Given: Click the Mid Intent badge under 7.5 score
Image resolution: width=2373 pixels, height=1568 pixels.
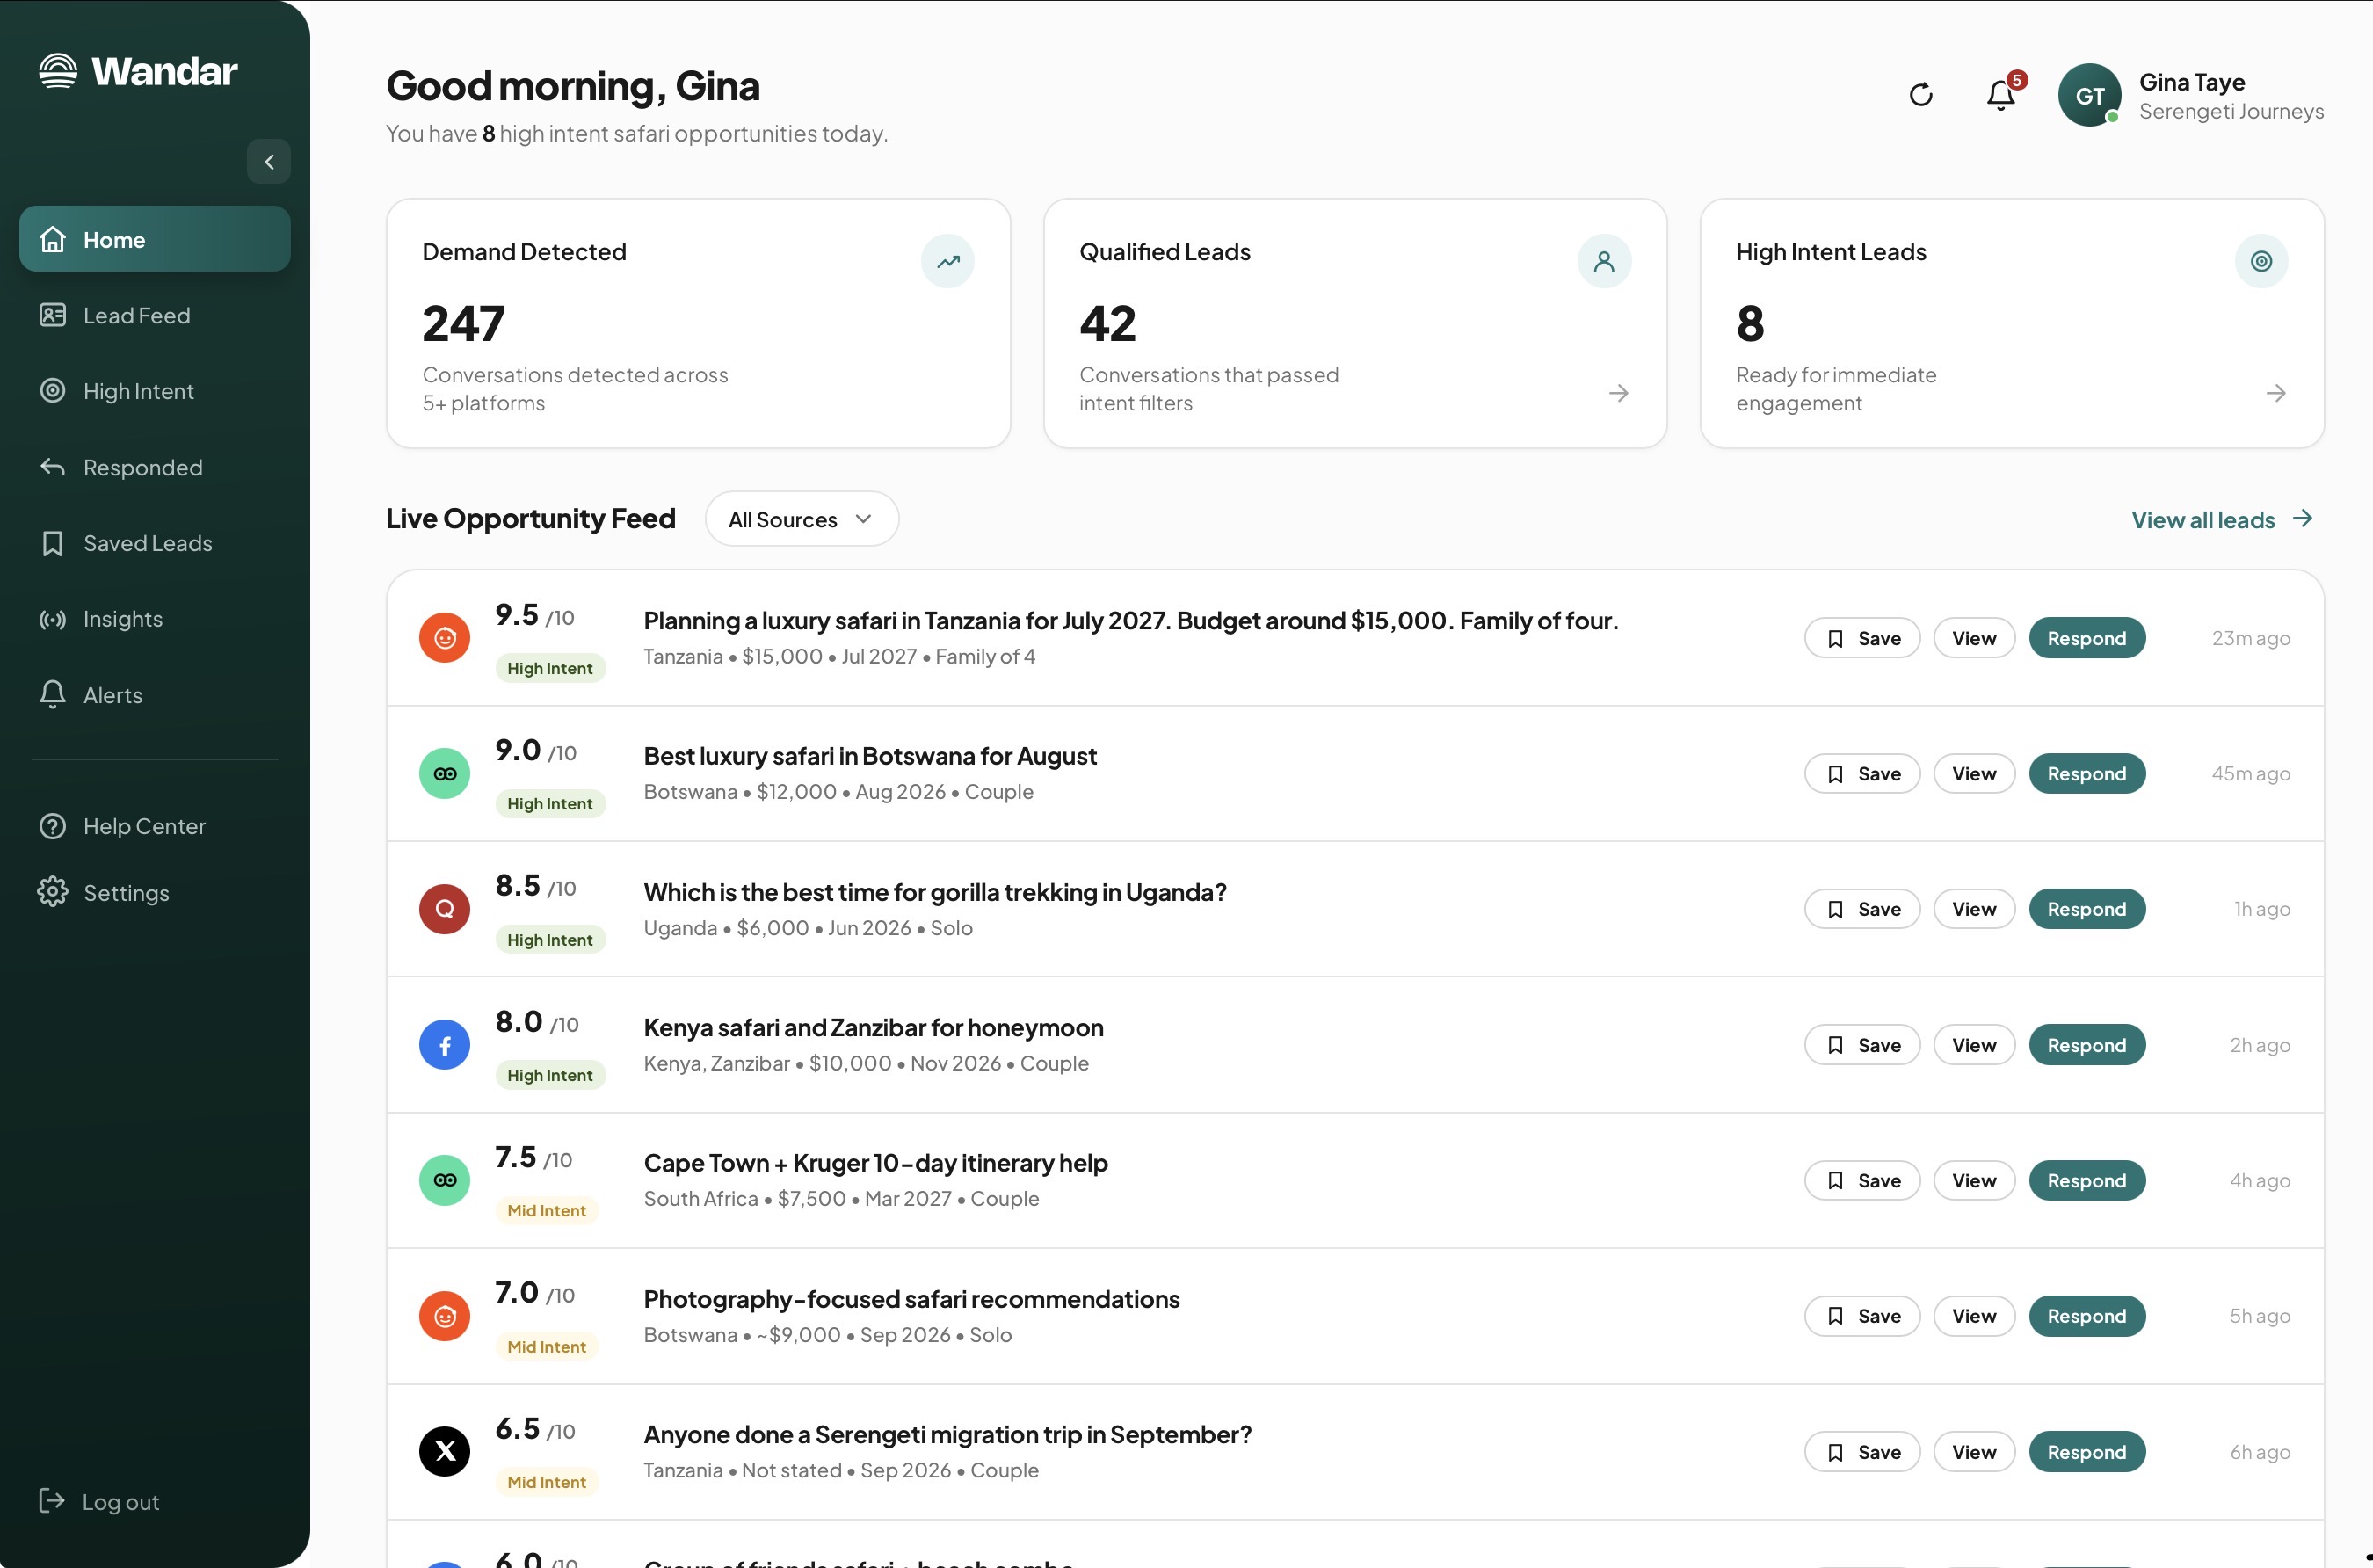Looking at the screenshot, I should pos(547,1210).
